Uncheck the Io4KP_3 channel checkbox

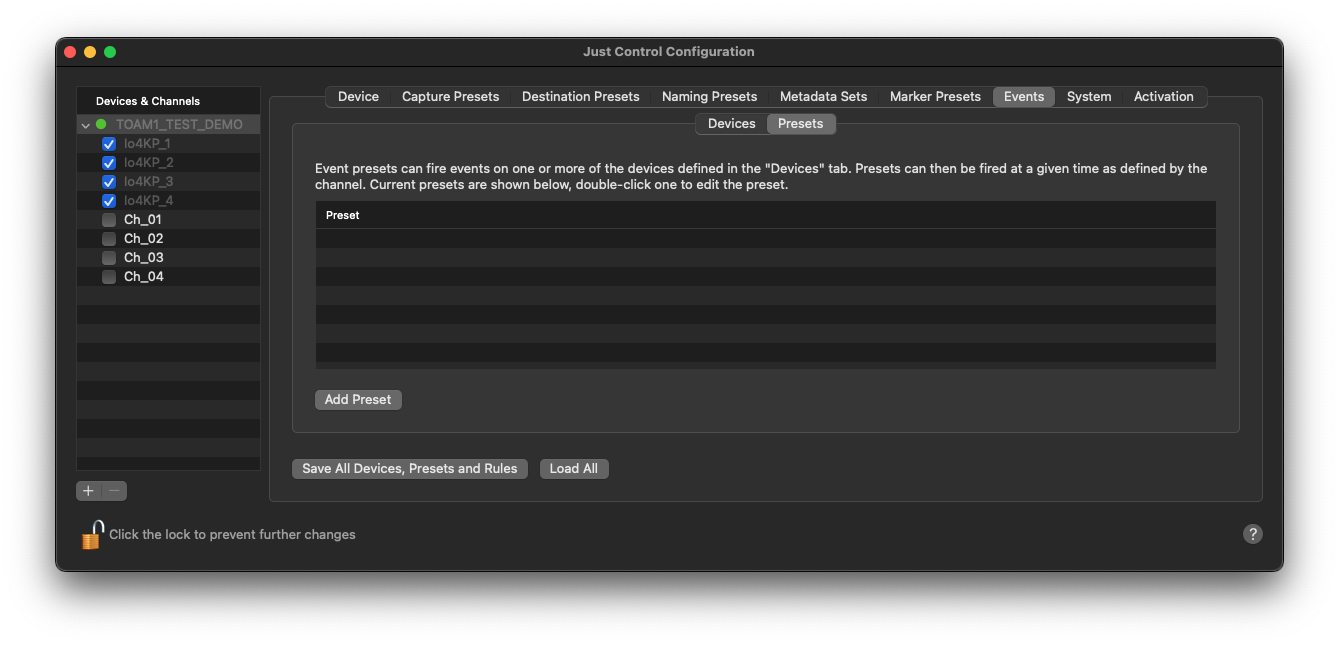click(x=109, y=182)
